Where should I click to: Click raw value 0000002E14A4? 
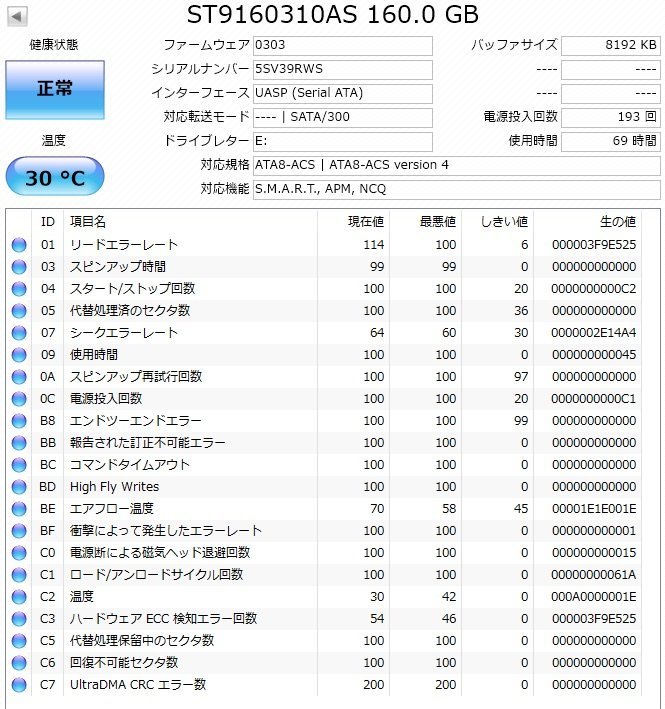(594, 333)
